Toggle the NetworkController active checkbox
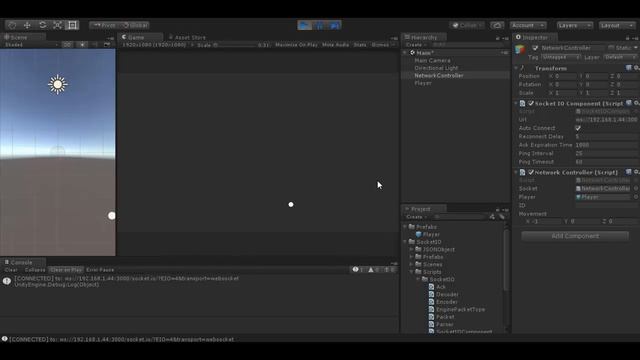 coord(535,48)
